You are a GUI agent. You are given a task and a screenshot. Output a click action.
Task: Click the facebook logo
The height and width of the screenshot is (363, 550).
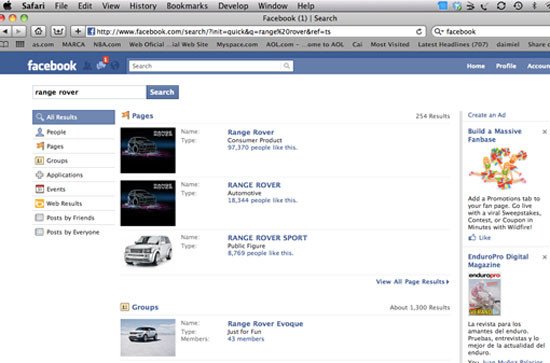(x=52, y=66)
